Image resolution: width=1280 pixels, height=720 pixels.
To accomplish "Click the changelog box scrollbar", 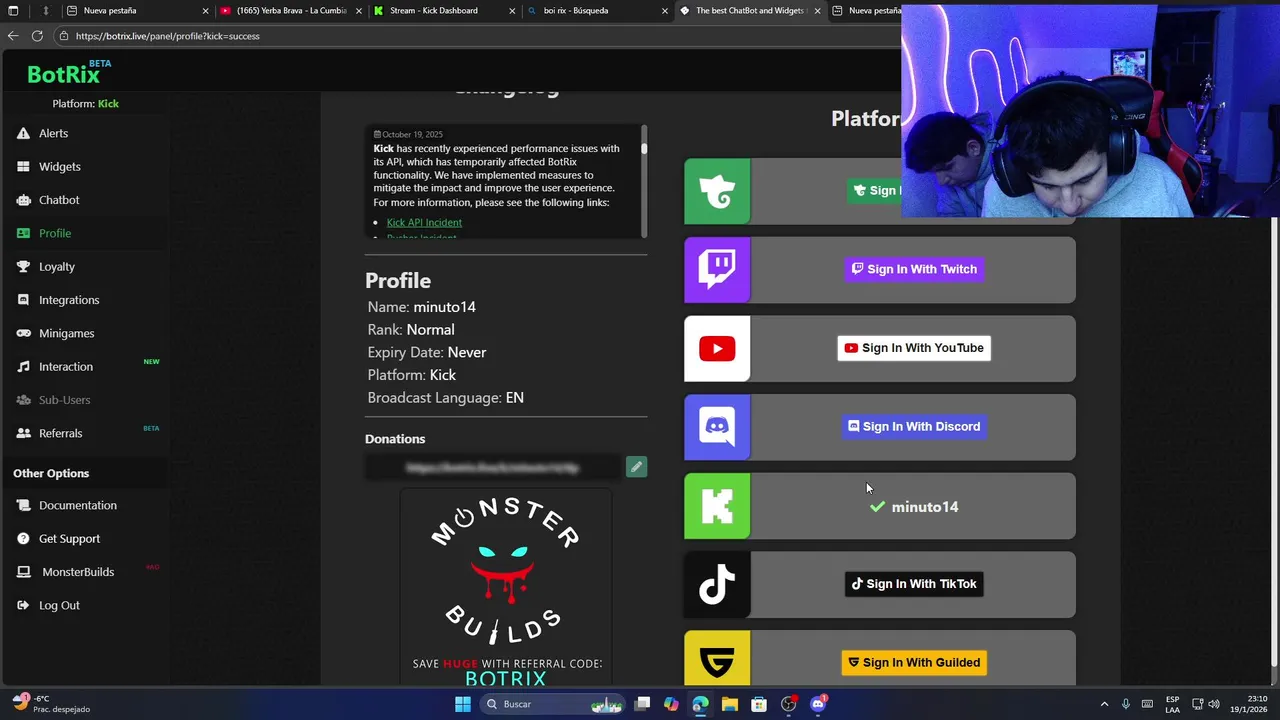I will tap(644, 148).
